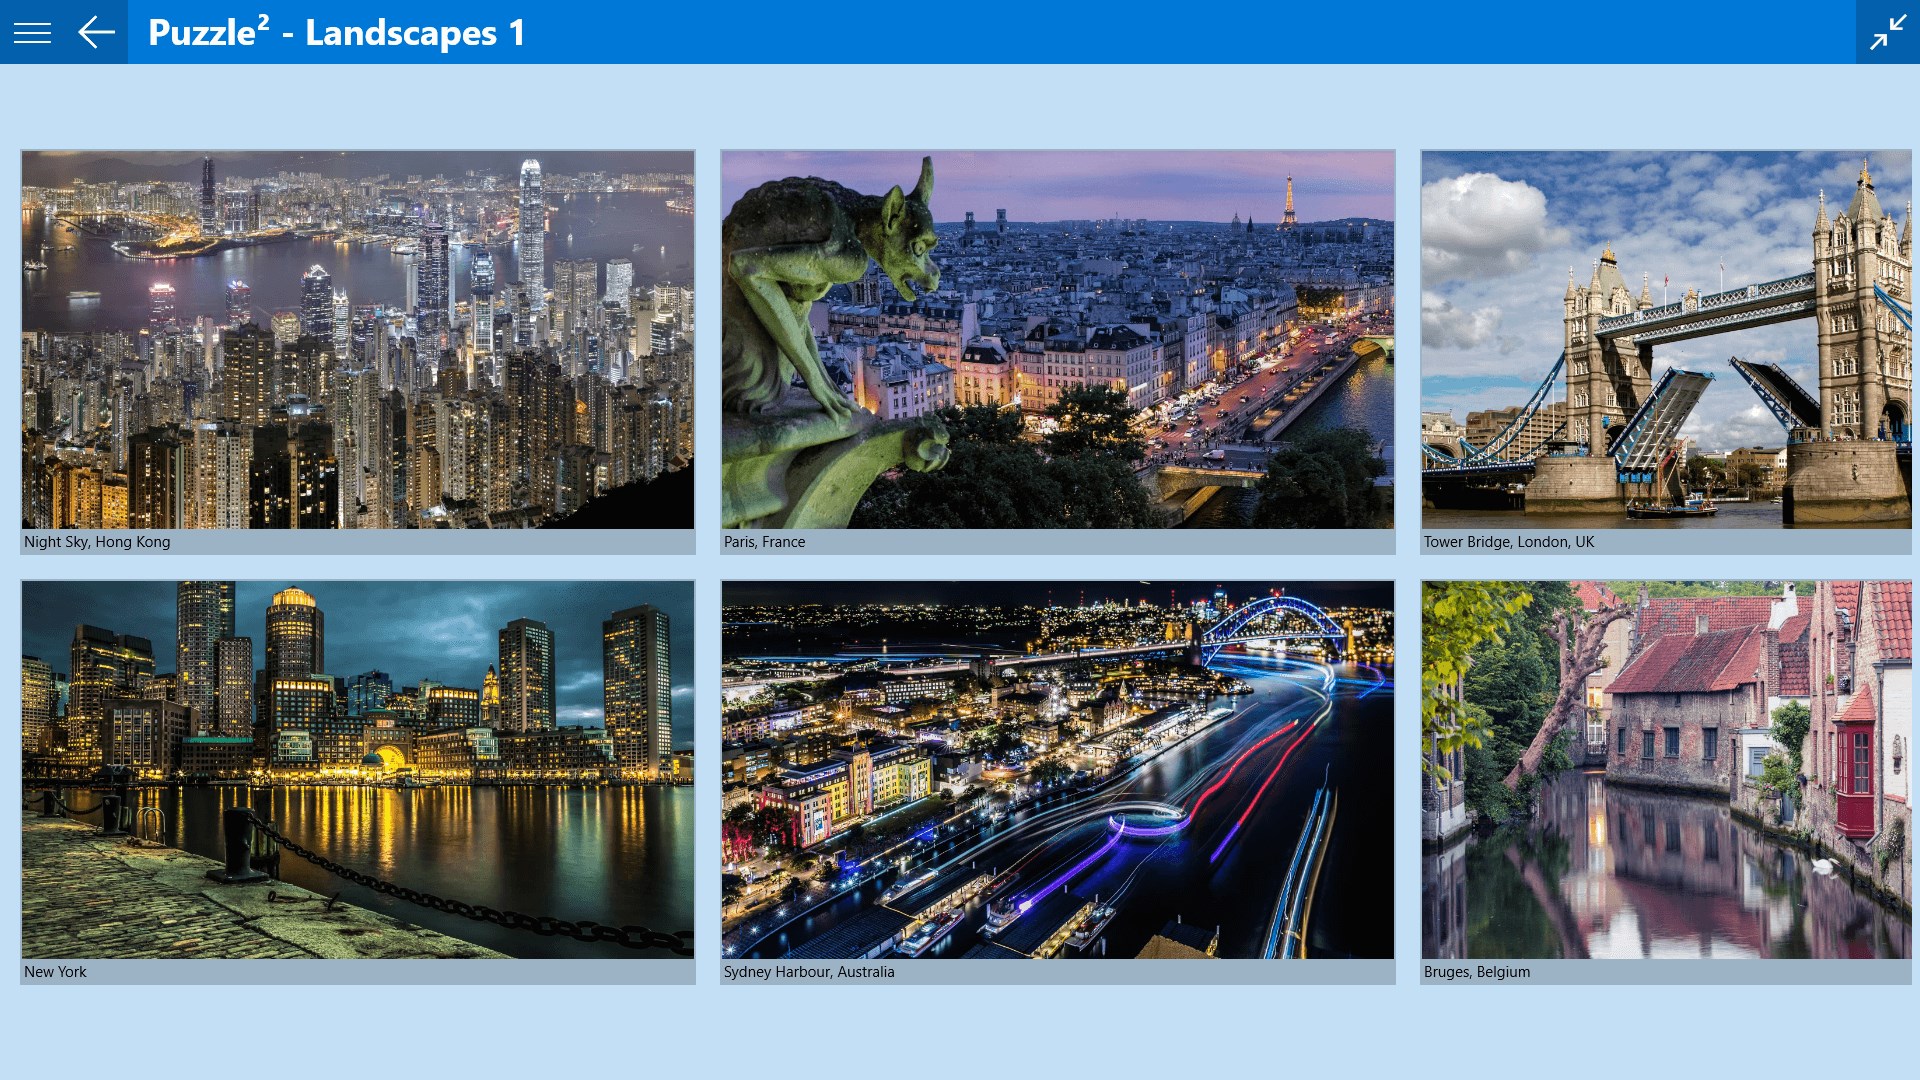Click the Puzzle² - Landscapes 1 title

tap(336, 32)
